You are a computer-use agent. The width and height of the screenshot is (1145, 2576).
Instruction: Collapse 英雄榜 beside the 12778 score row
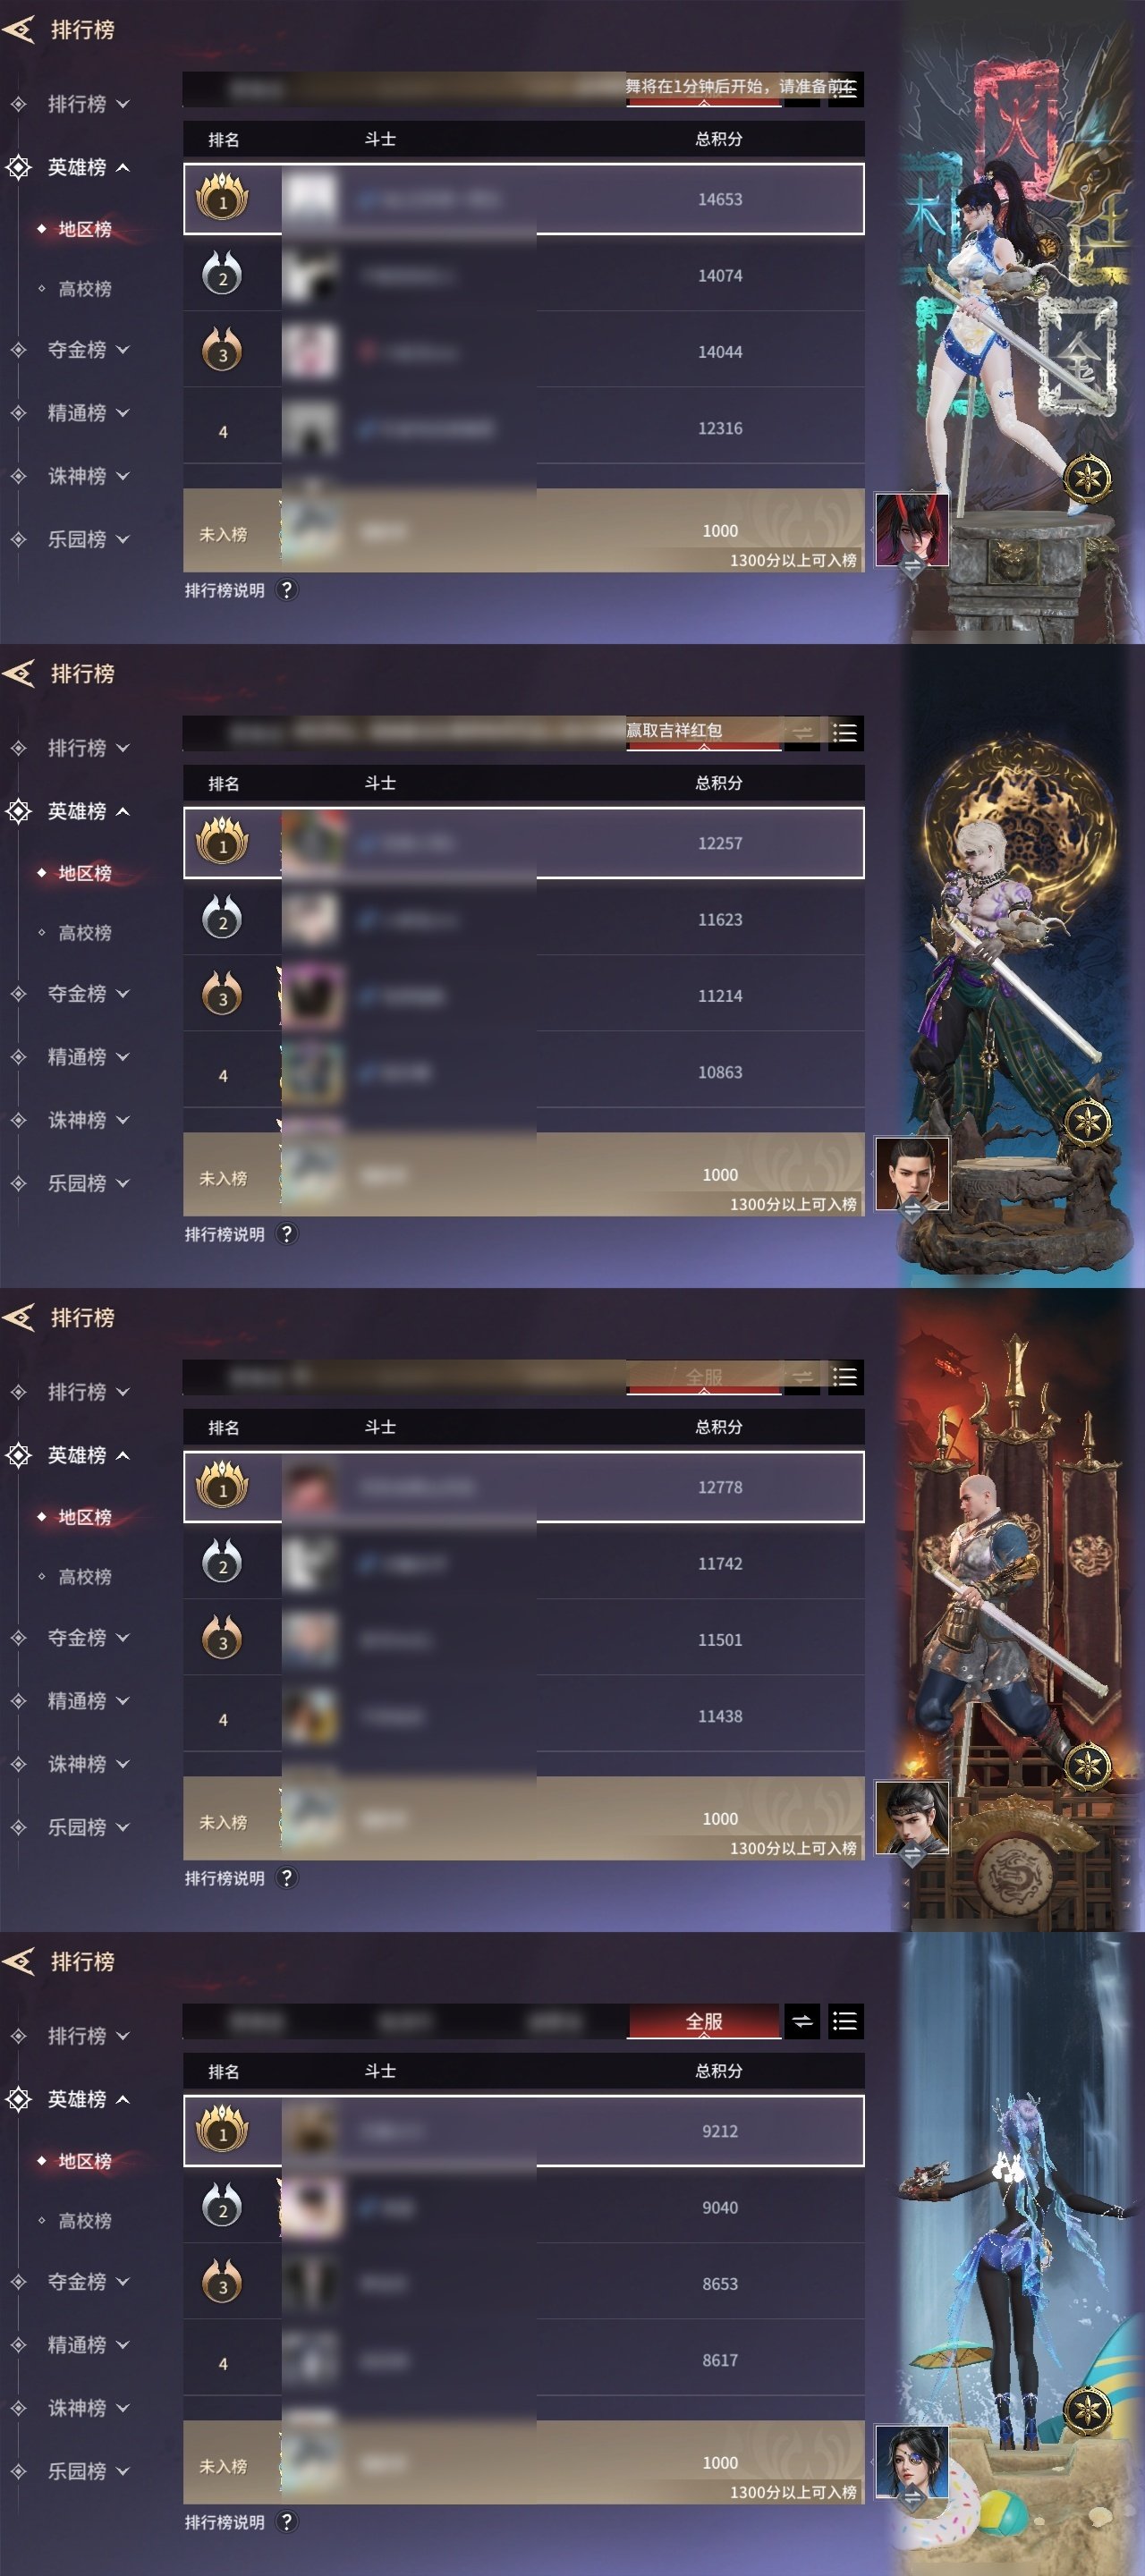coord(87,1455)
